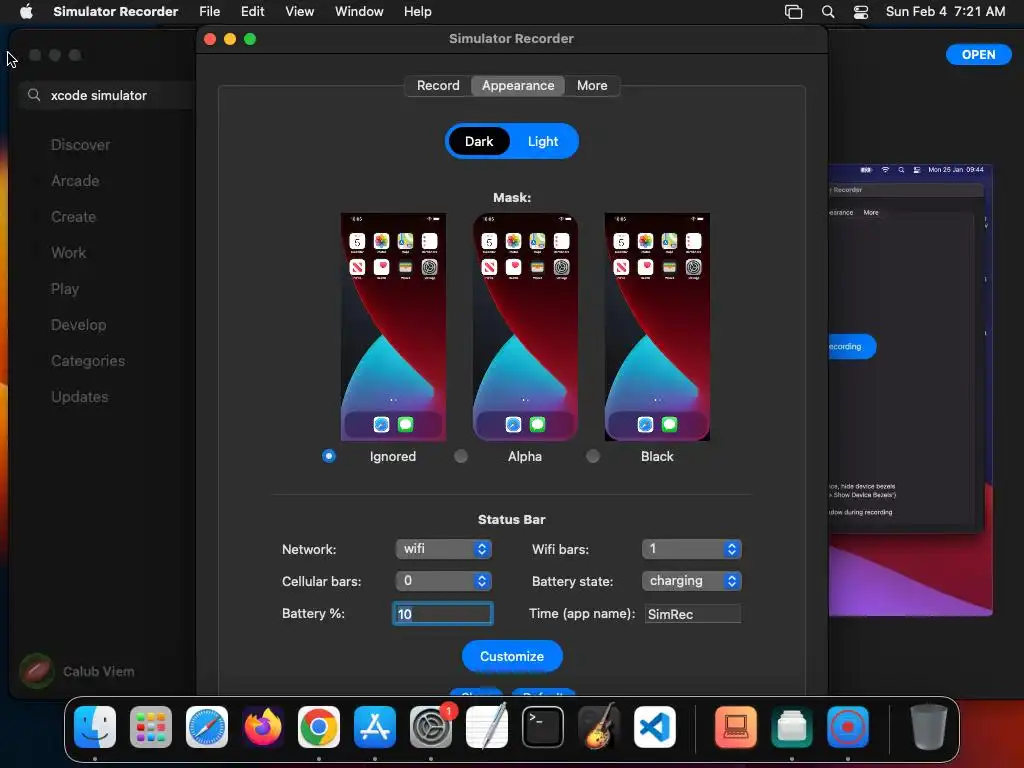1024x768 pixels.
Task: Open the Network dropdown
Action: [443, 549]
